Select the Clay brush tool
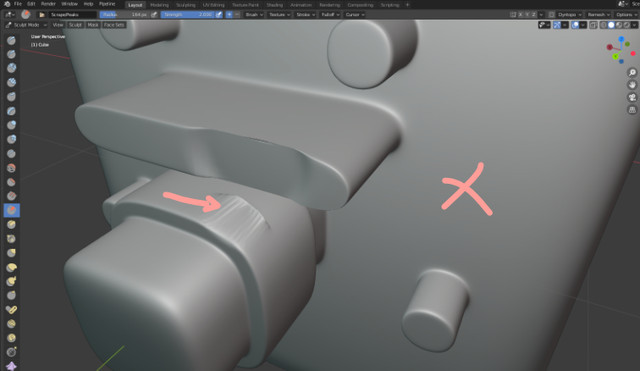This screenshot has width=640, height=371. tap(11, 68)
